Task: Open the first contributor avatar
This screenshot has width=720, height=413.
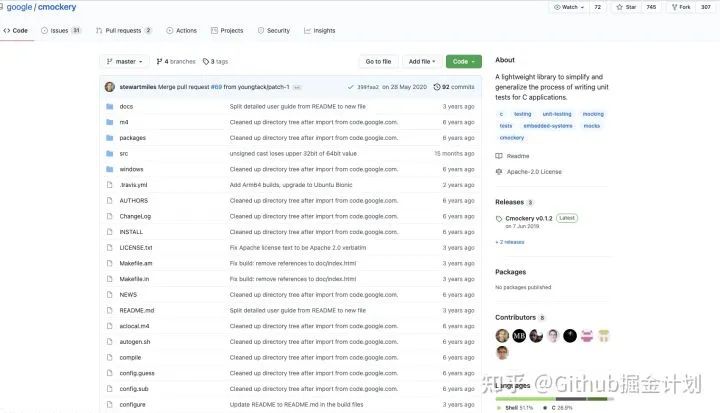Action: tap(502, 336)
